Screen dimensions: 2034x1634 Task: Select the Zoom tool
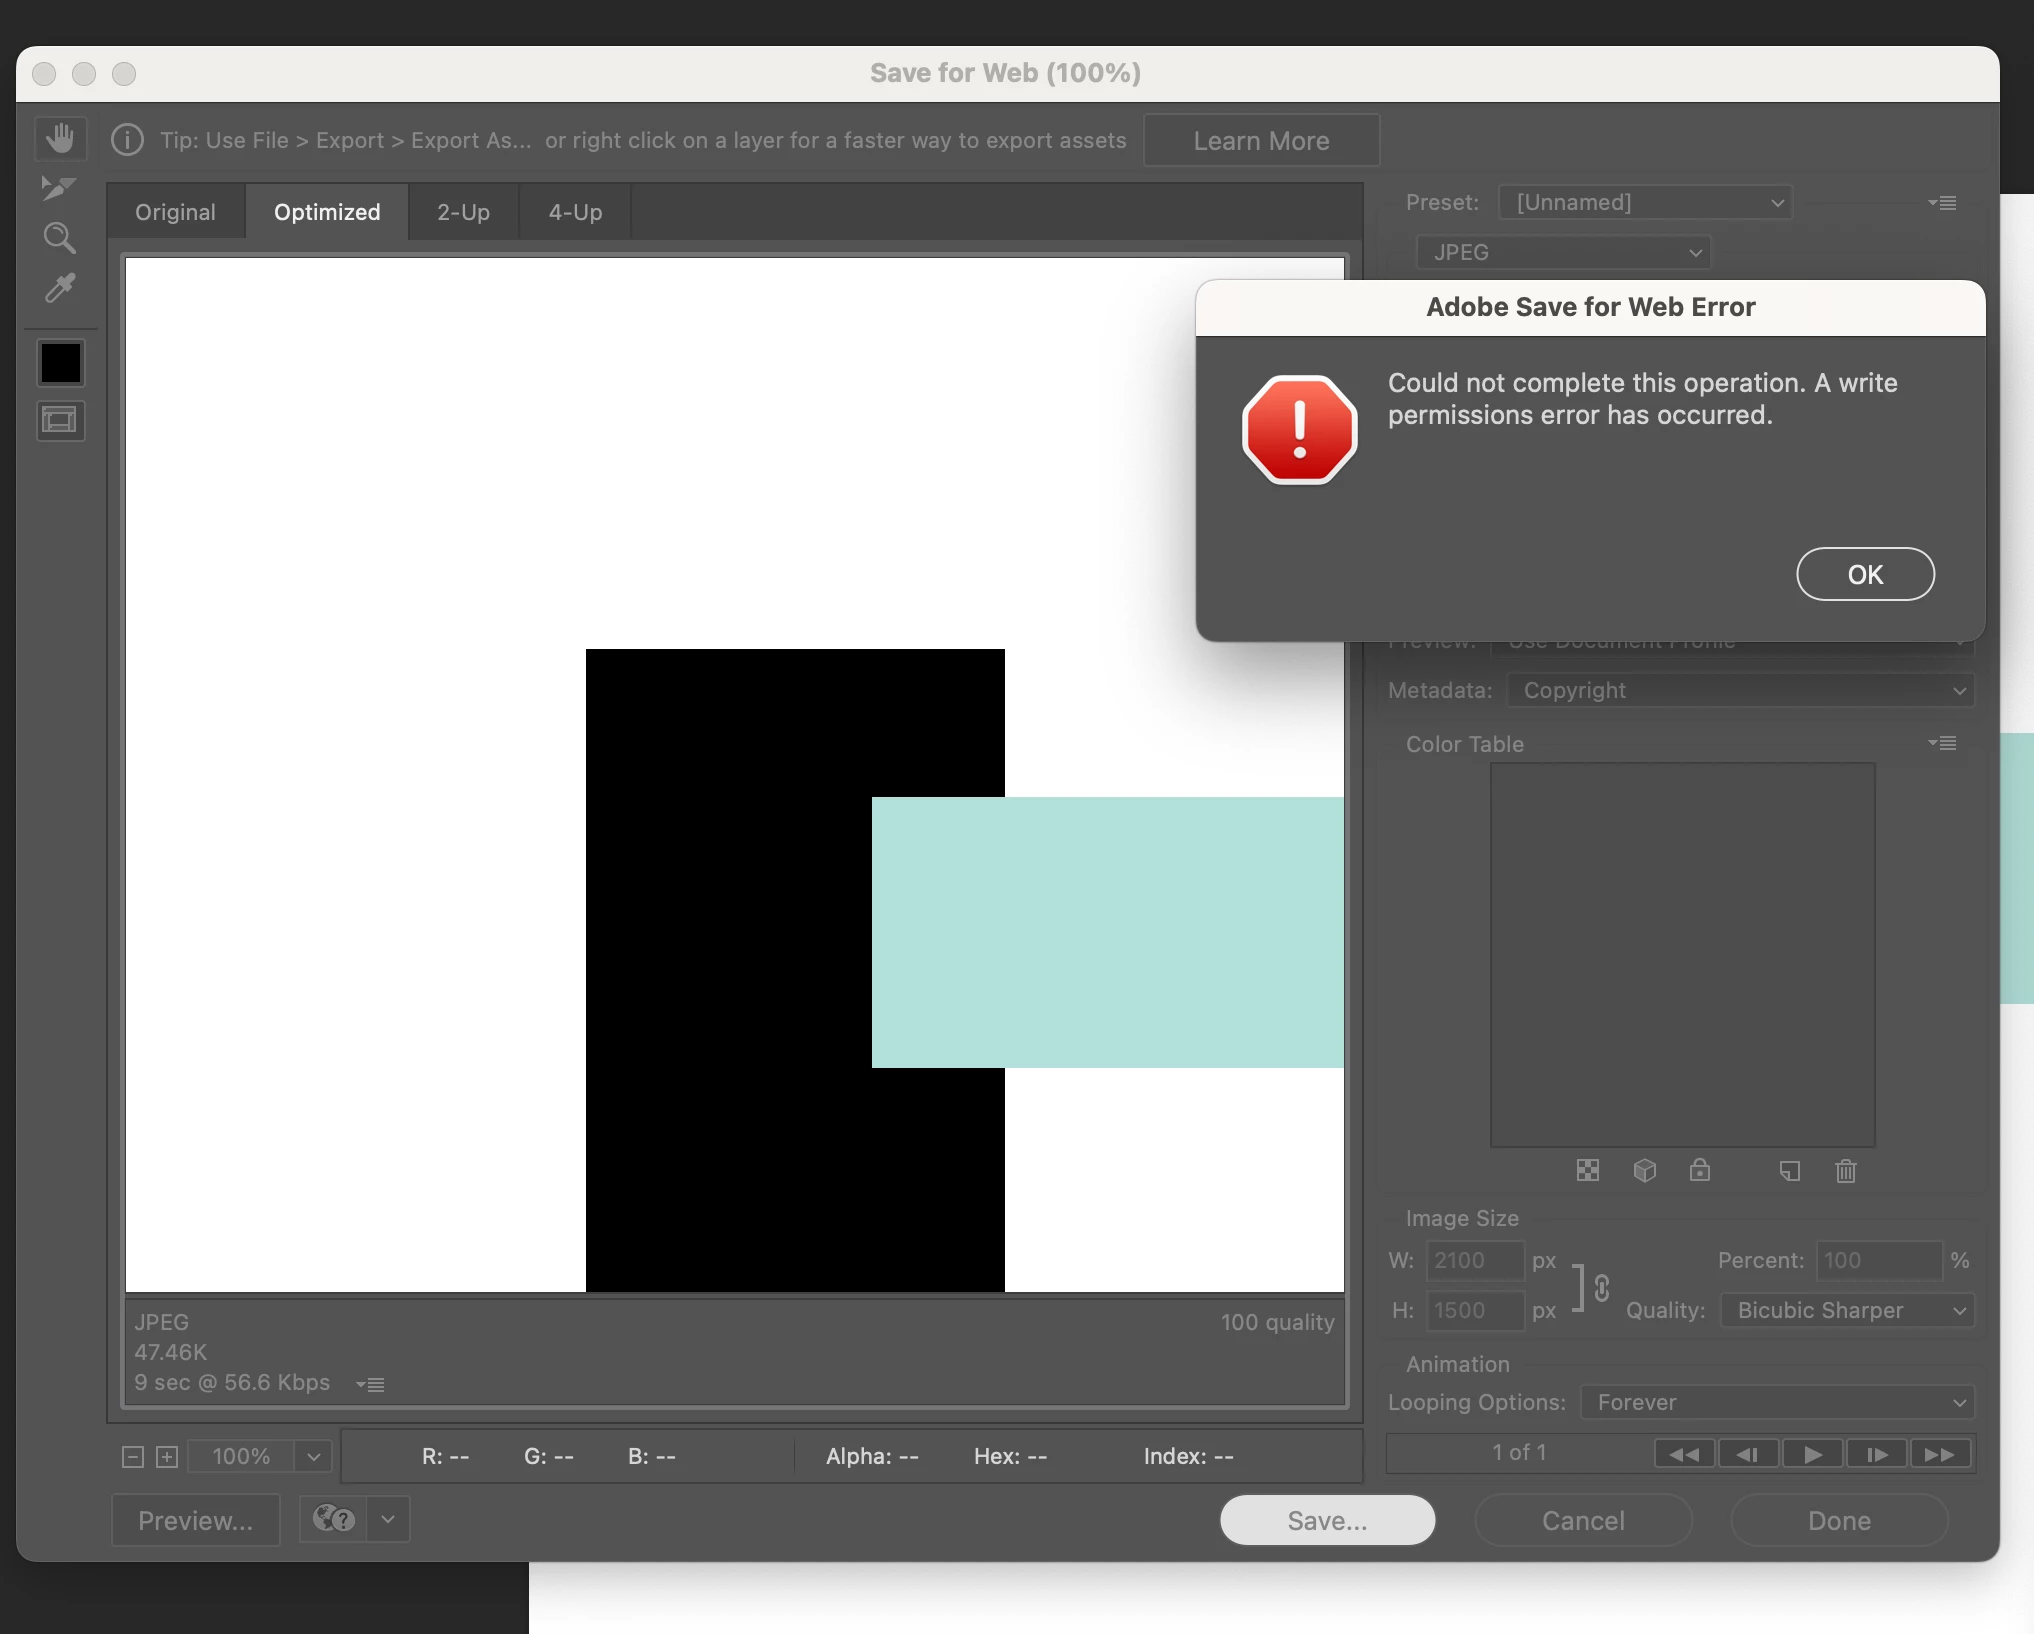pos(59,238)
